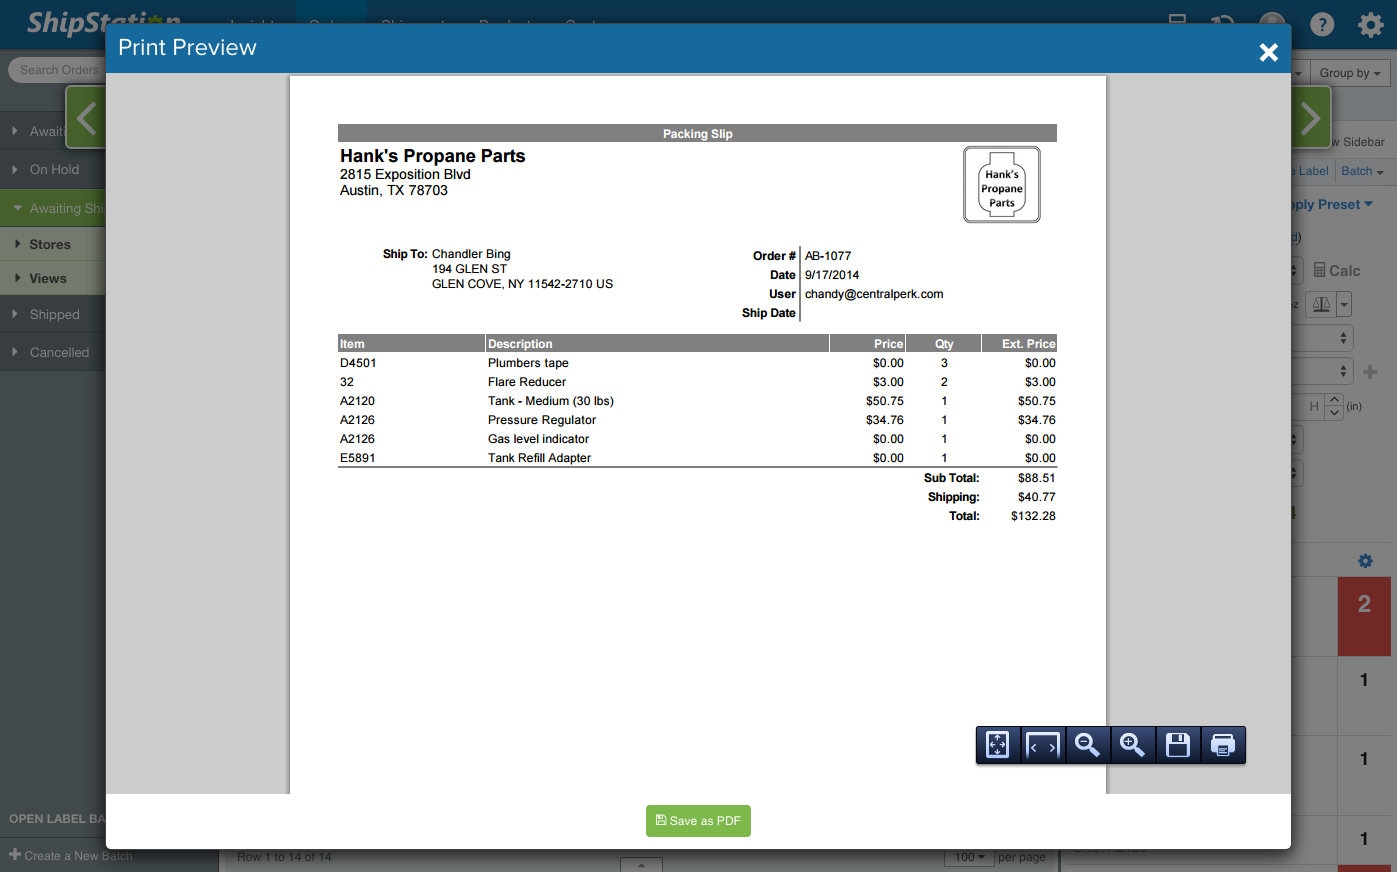Expand the Stores section in sidebar
Image resolution: width=1397 pixels, height=872 pixels.
click(x=50, y=244)
